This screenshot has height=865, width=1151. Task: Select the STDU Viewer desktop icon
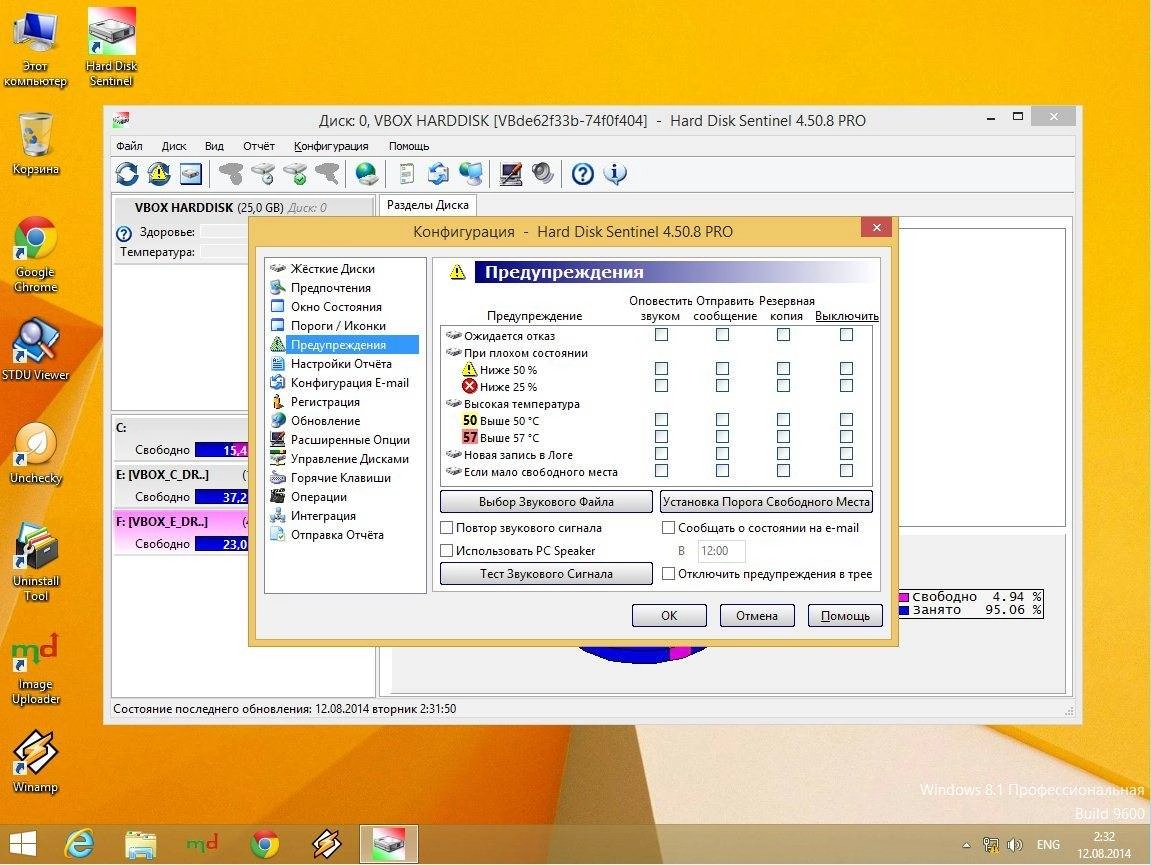pyautogui.click(x=35, y=350)
